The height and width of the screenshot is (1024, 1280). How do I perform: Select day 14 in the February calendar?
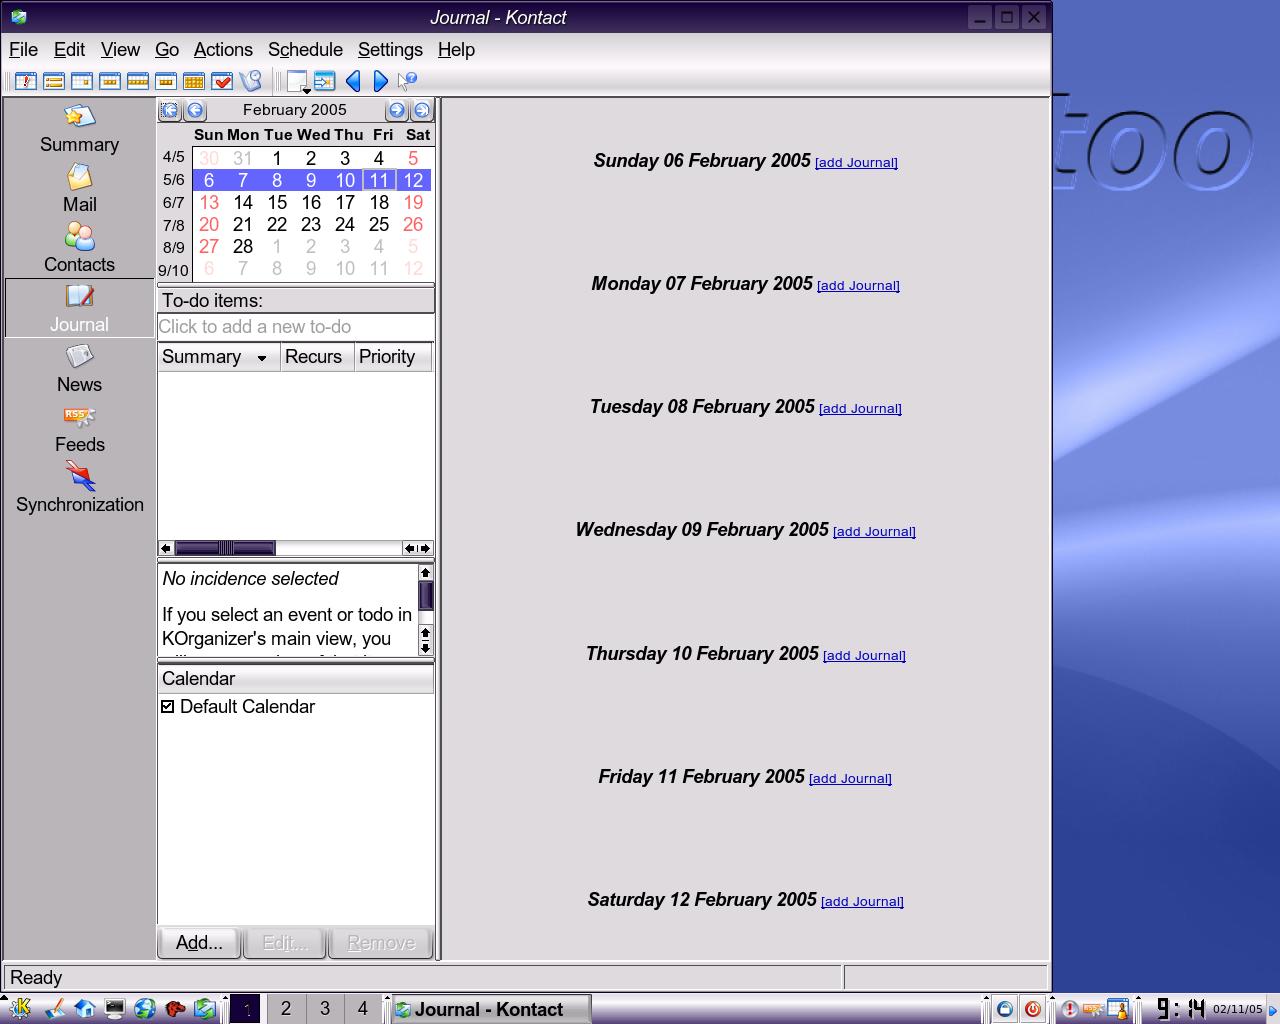pyautogui.click(x=243, y=203)
